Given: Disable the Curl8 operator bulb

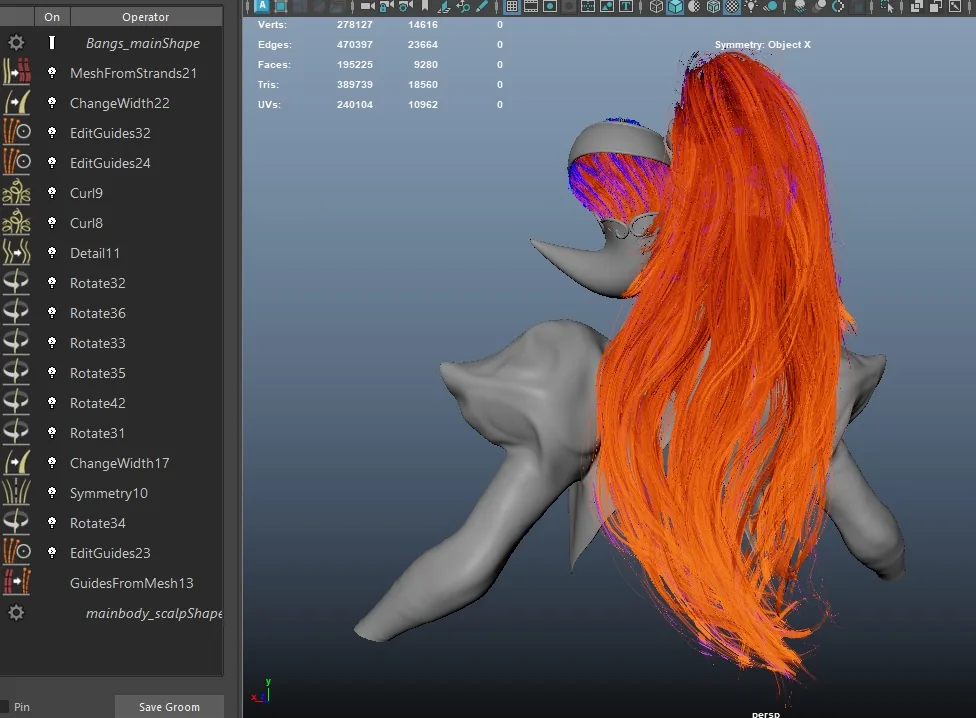Looking at the screenshot, I should click(x=52, y=223).
